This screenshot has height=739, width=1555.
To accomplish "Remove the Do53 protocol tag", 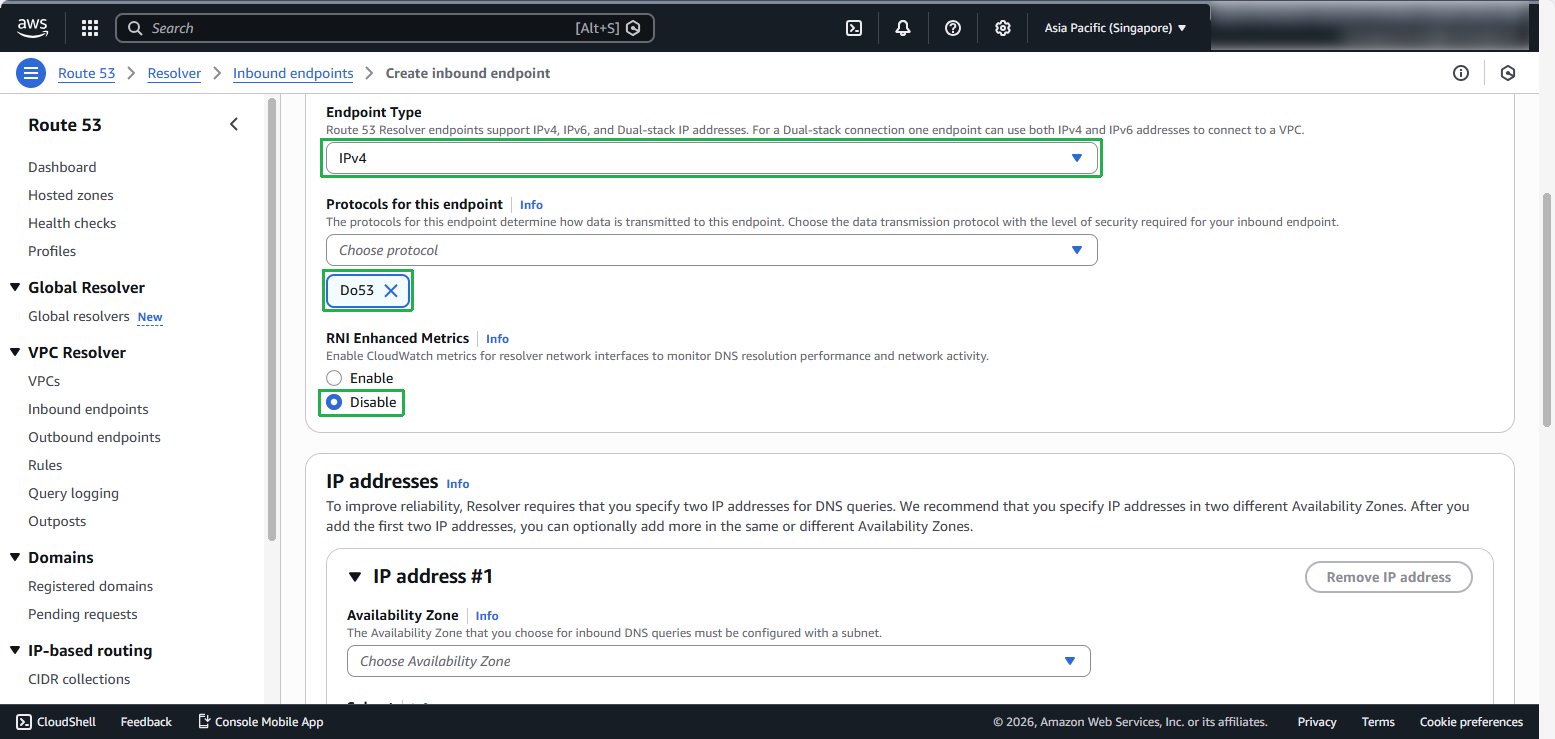I will [x=391, y=291].
